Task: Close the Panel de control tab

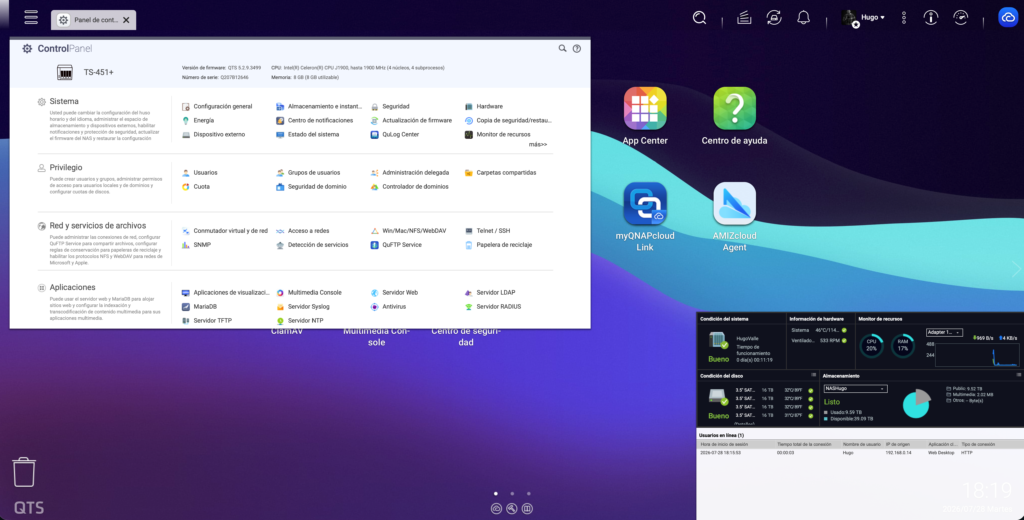Action: tap(126, 20)
